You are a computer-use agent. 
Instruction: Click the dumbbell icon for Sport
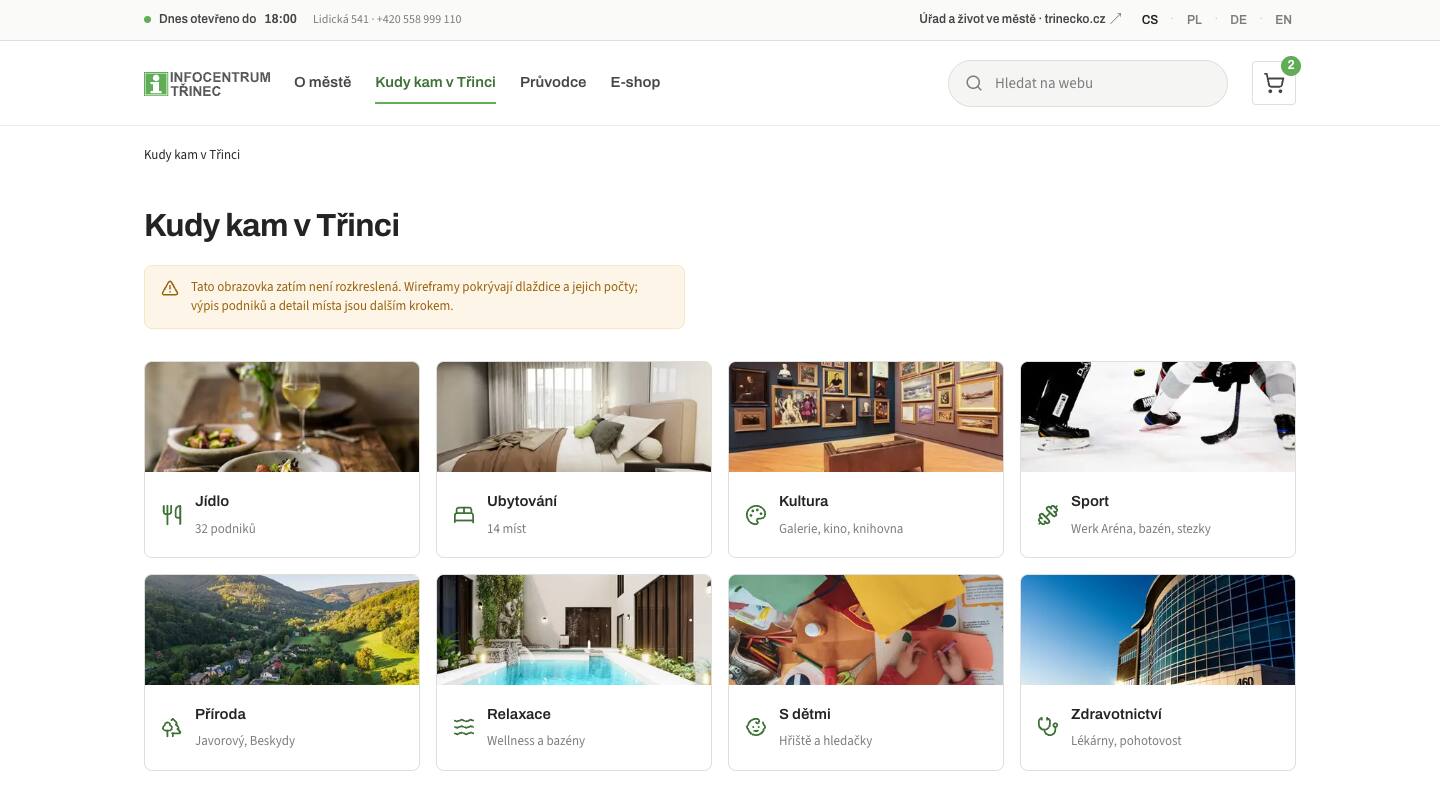coord(1048,515)
